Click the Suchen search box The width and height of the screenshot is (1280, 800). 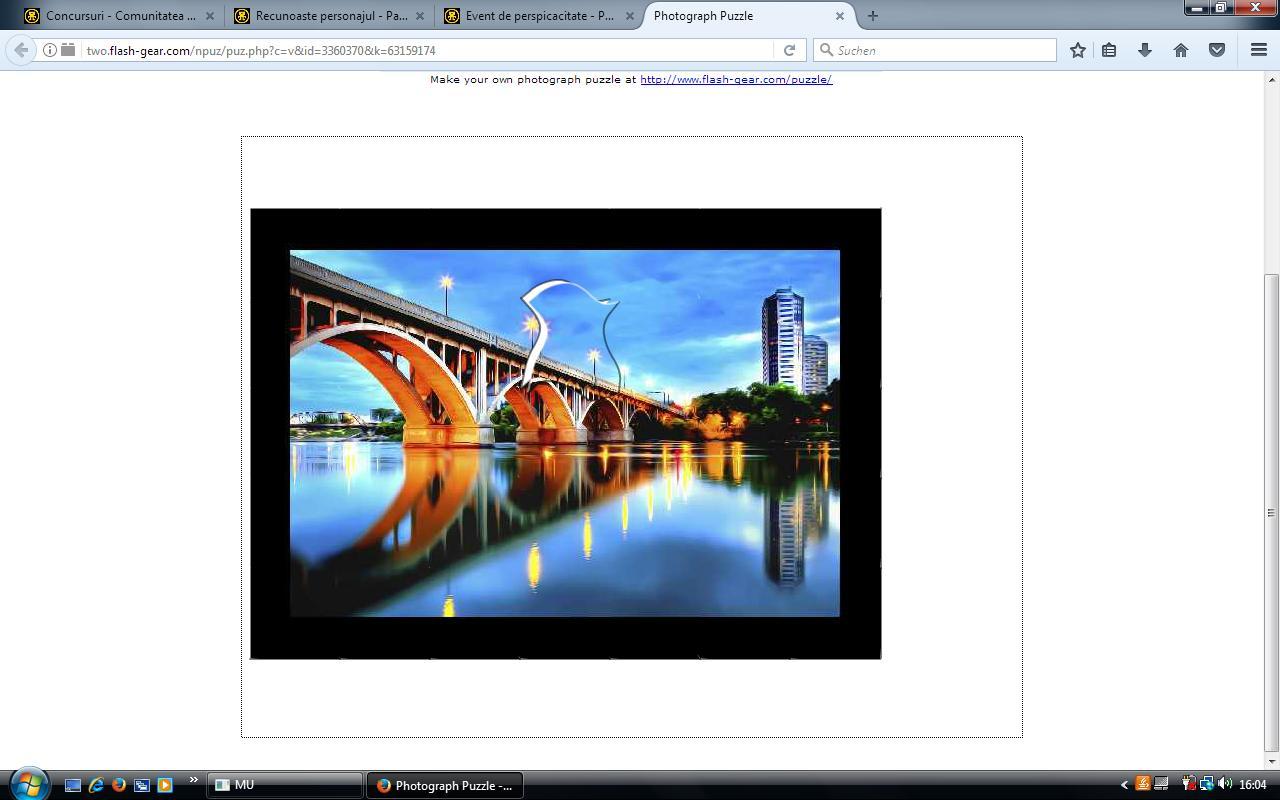point(935,50)
